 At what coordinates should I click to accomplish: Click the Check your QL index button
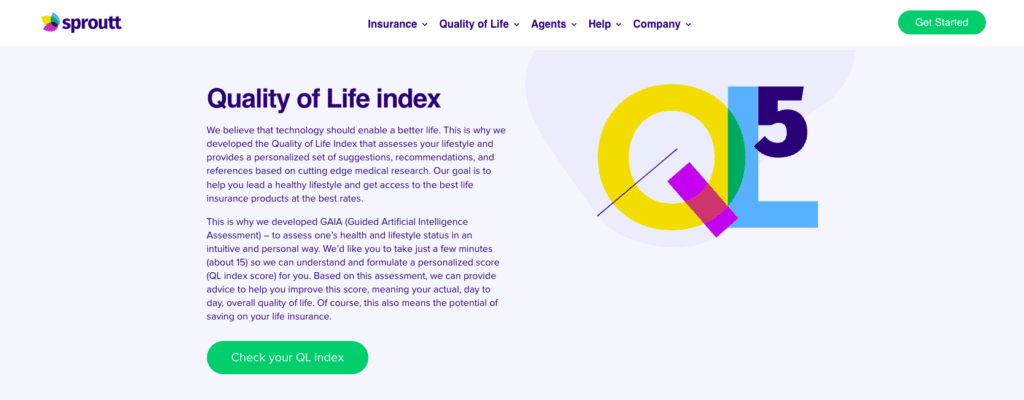287,357
